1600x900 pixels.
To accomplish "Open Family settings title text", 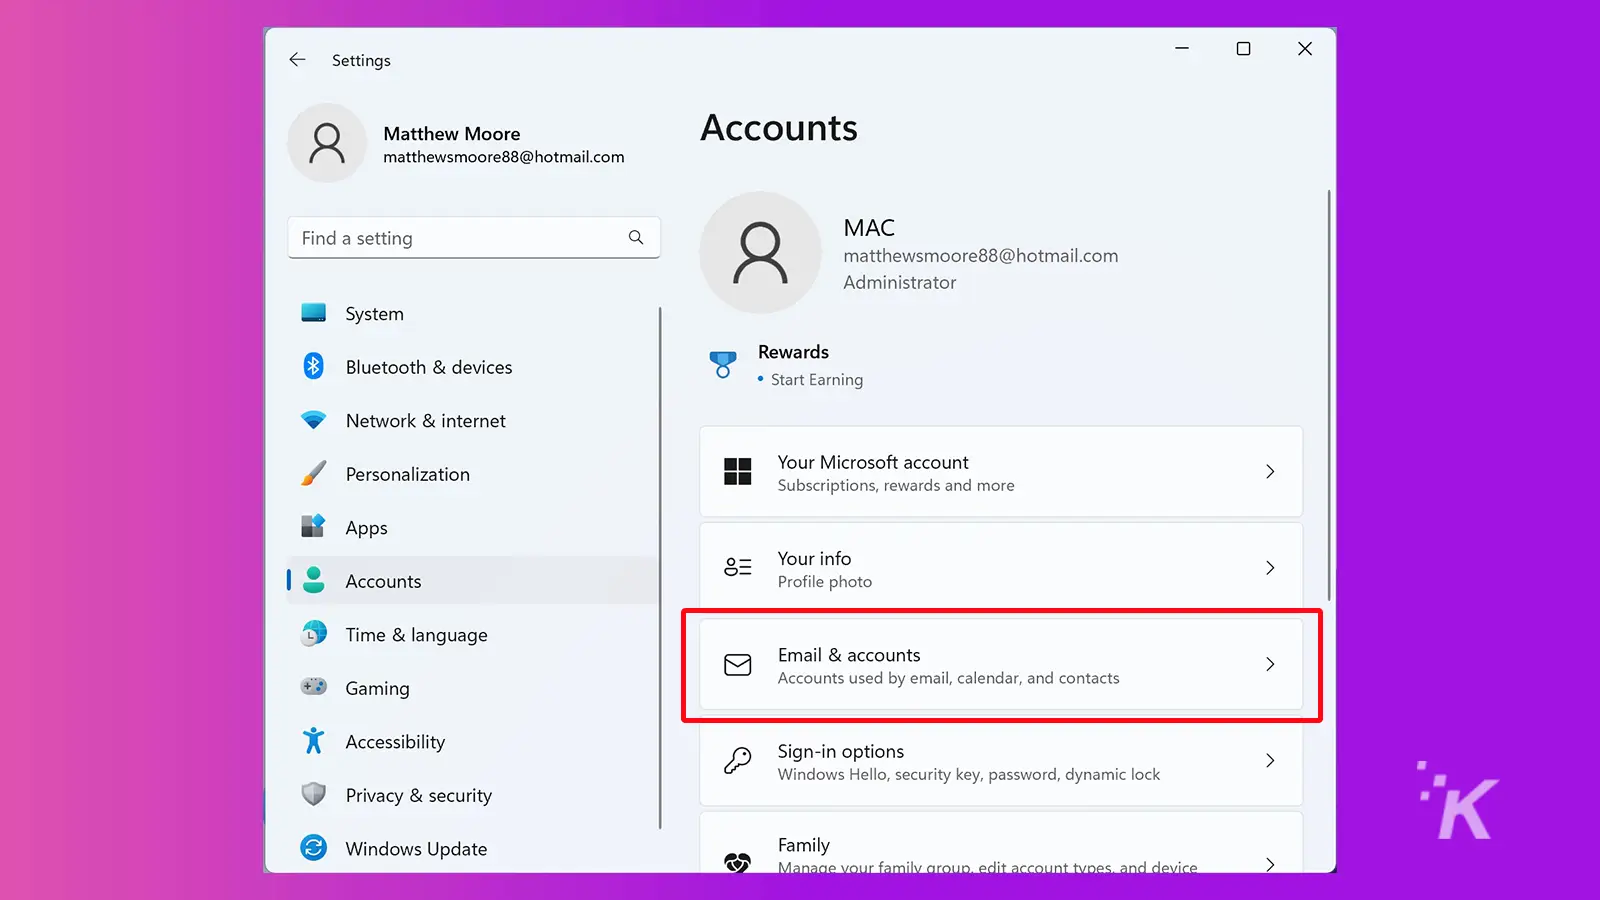I will pos(804,845).
